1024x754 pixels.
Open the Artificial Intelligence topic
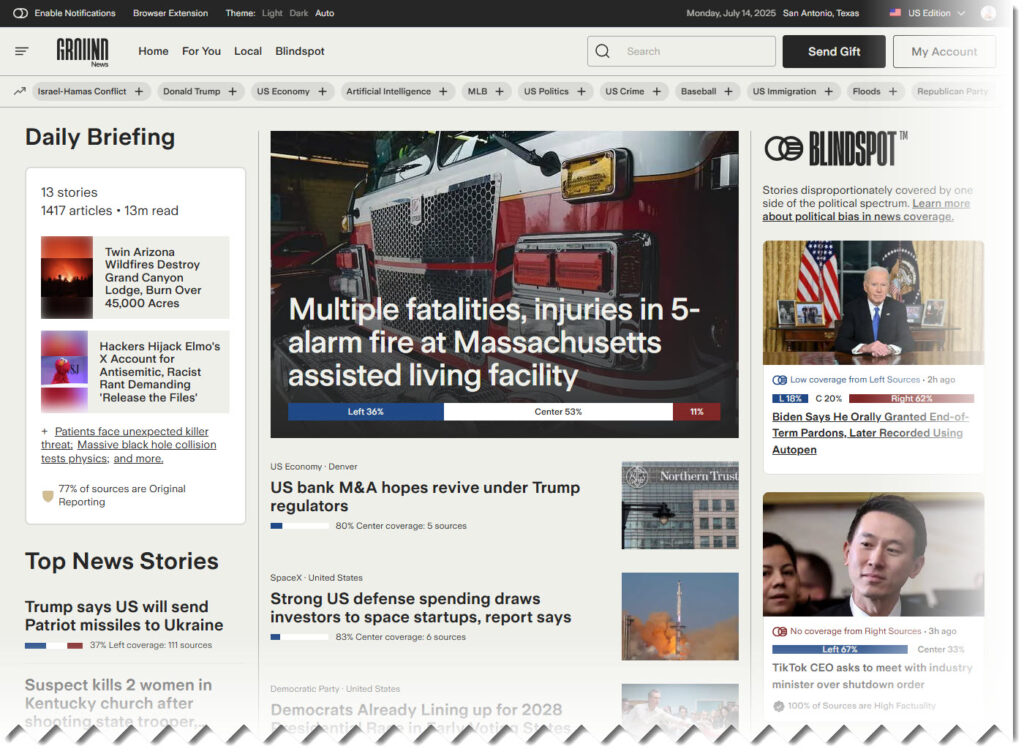(389, 91)
